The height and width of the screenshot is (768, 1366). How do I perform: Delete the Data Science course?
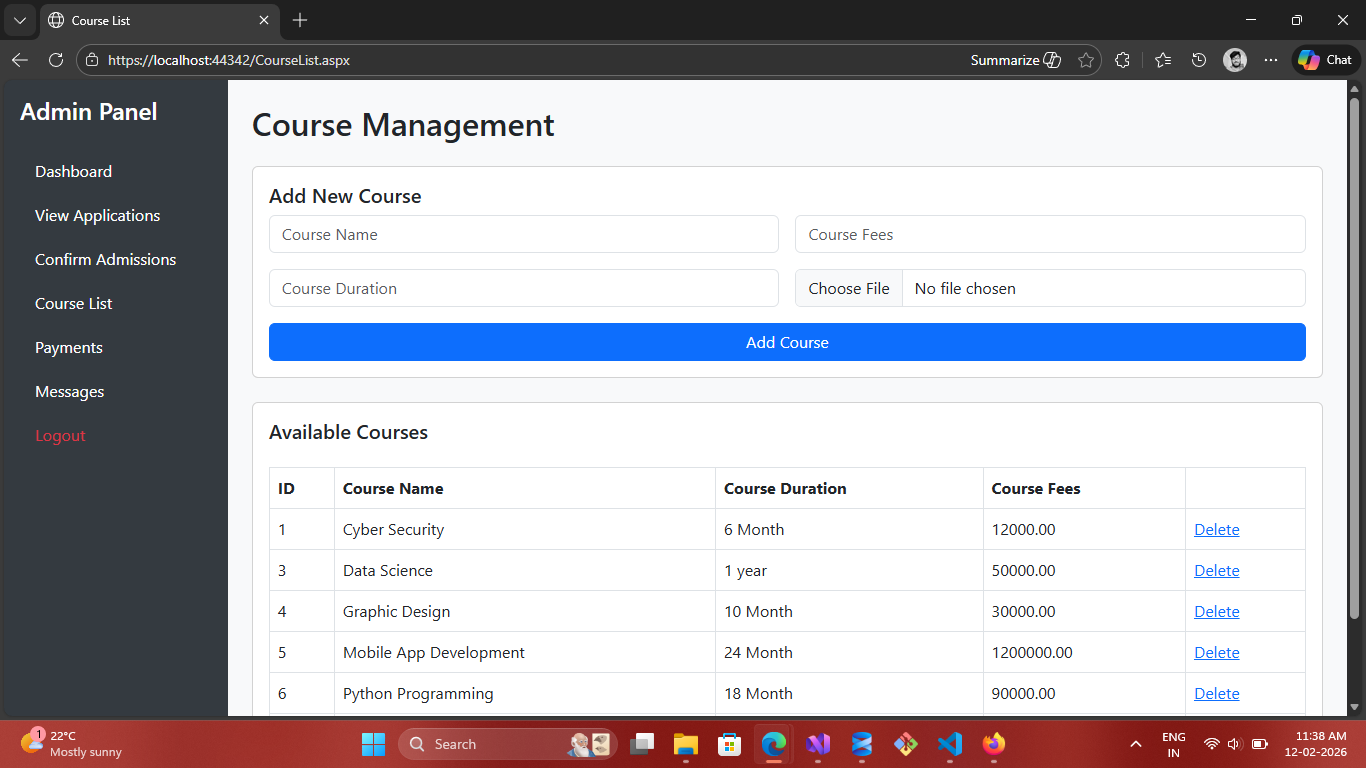point(1216,571)
